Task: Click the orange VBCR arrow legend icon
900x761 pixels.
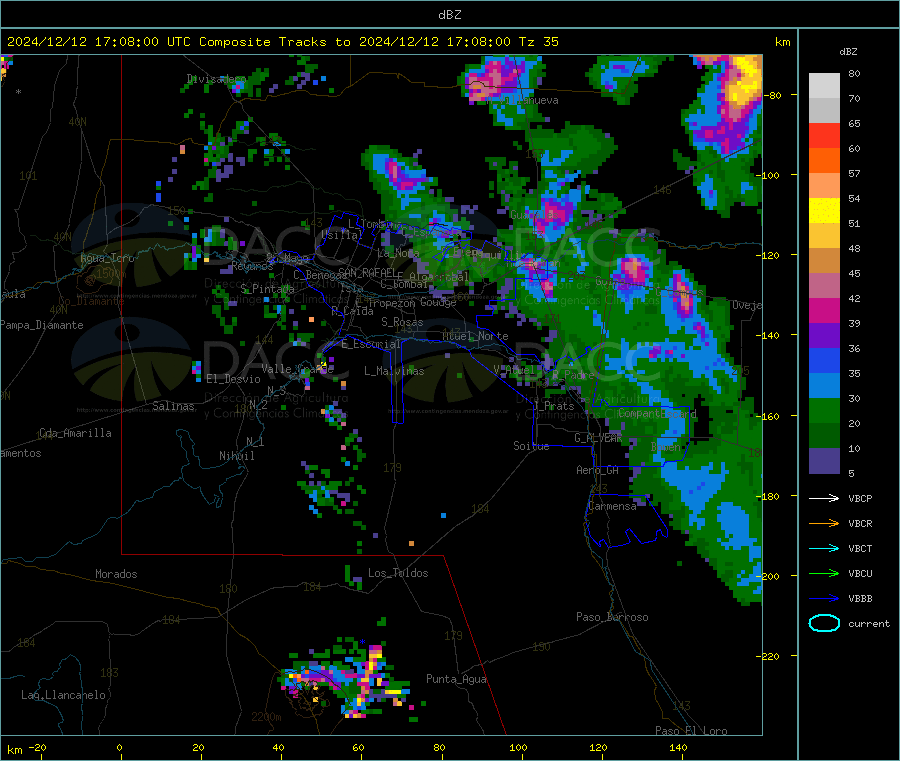Action: tap(824, 523)
